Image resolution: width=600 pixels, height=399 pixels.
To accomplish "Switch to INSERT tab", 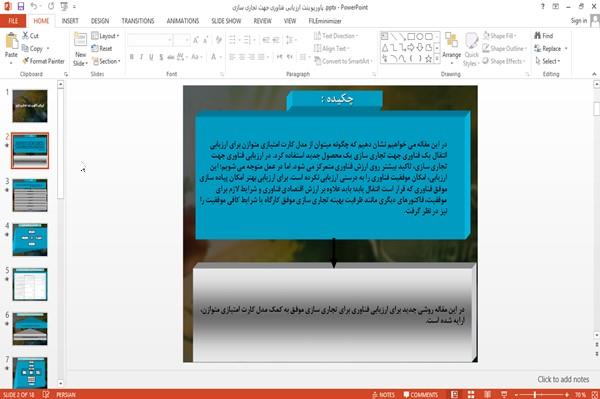I will click(x=70, y=21).
